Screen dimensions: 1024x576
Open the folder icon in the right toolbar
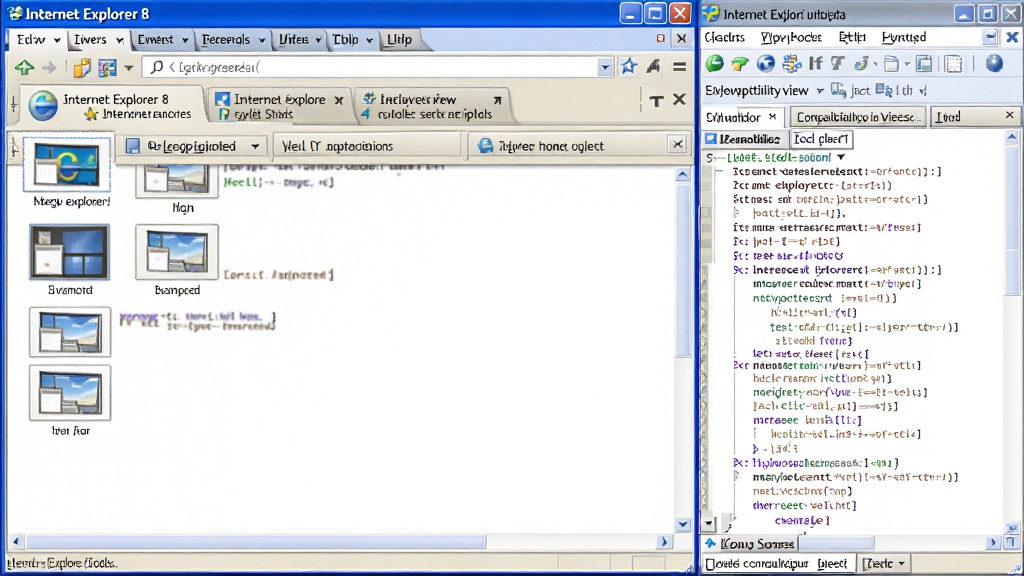[891, 63]
